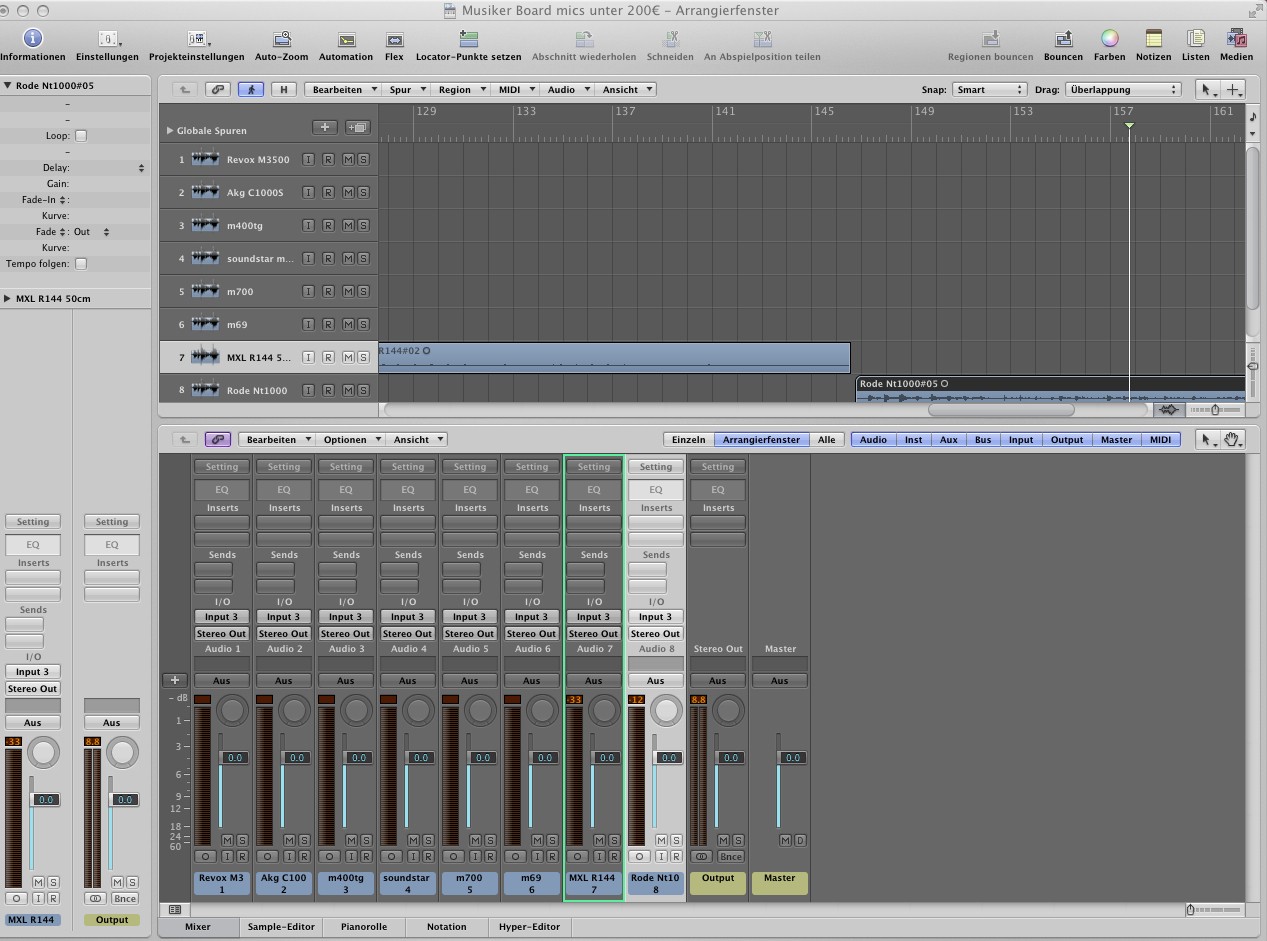Viewport: 1267px width, 941px height.
Task: Click Locator-Punkte setzen icon
Action: point(468,39)
